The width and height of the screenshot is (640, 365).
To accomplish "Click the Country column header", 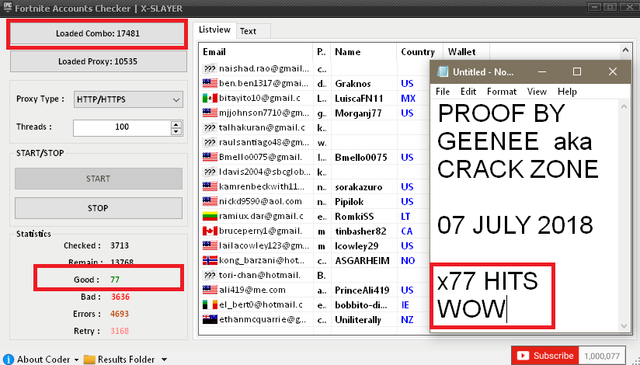I will point(419,52).
